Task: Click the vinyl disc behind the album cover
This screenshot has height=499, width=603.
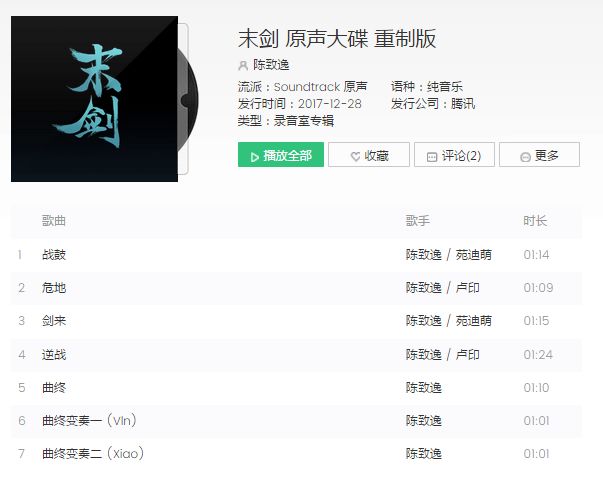Action: 188,101
